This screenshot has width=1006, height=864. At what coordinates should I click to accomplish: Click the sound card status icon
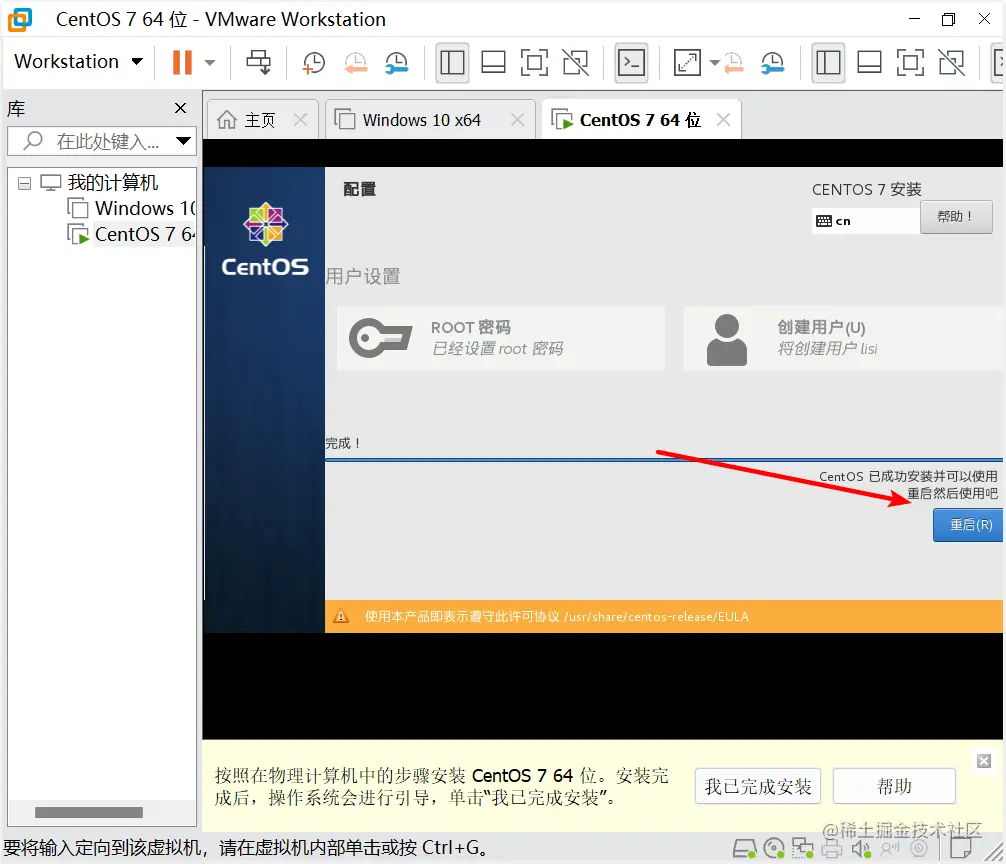click(x=861, y=849)
